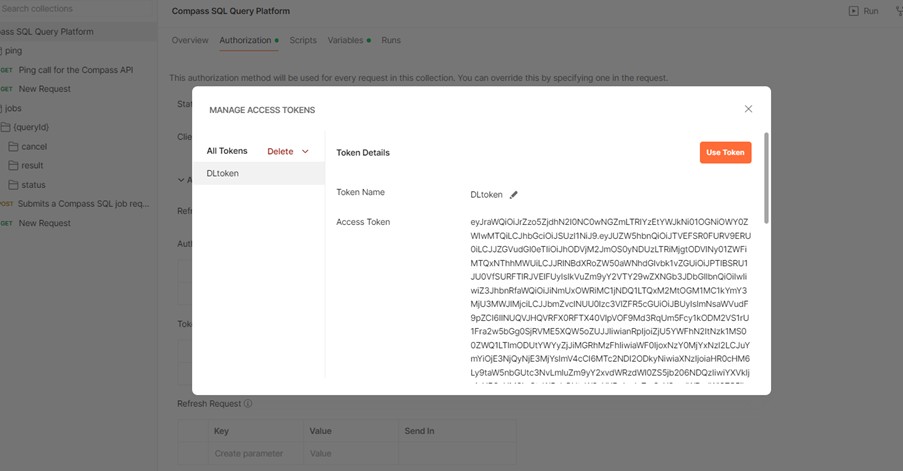
Task: Open Ping call for the Compass API request
Action: (75, 70)
